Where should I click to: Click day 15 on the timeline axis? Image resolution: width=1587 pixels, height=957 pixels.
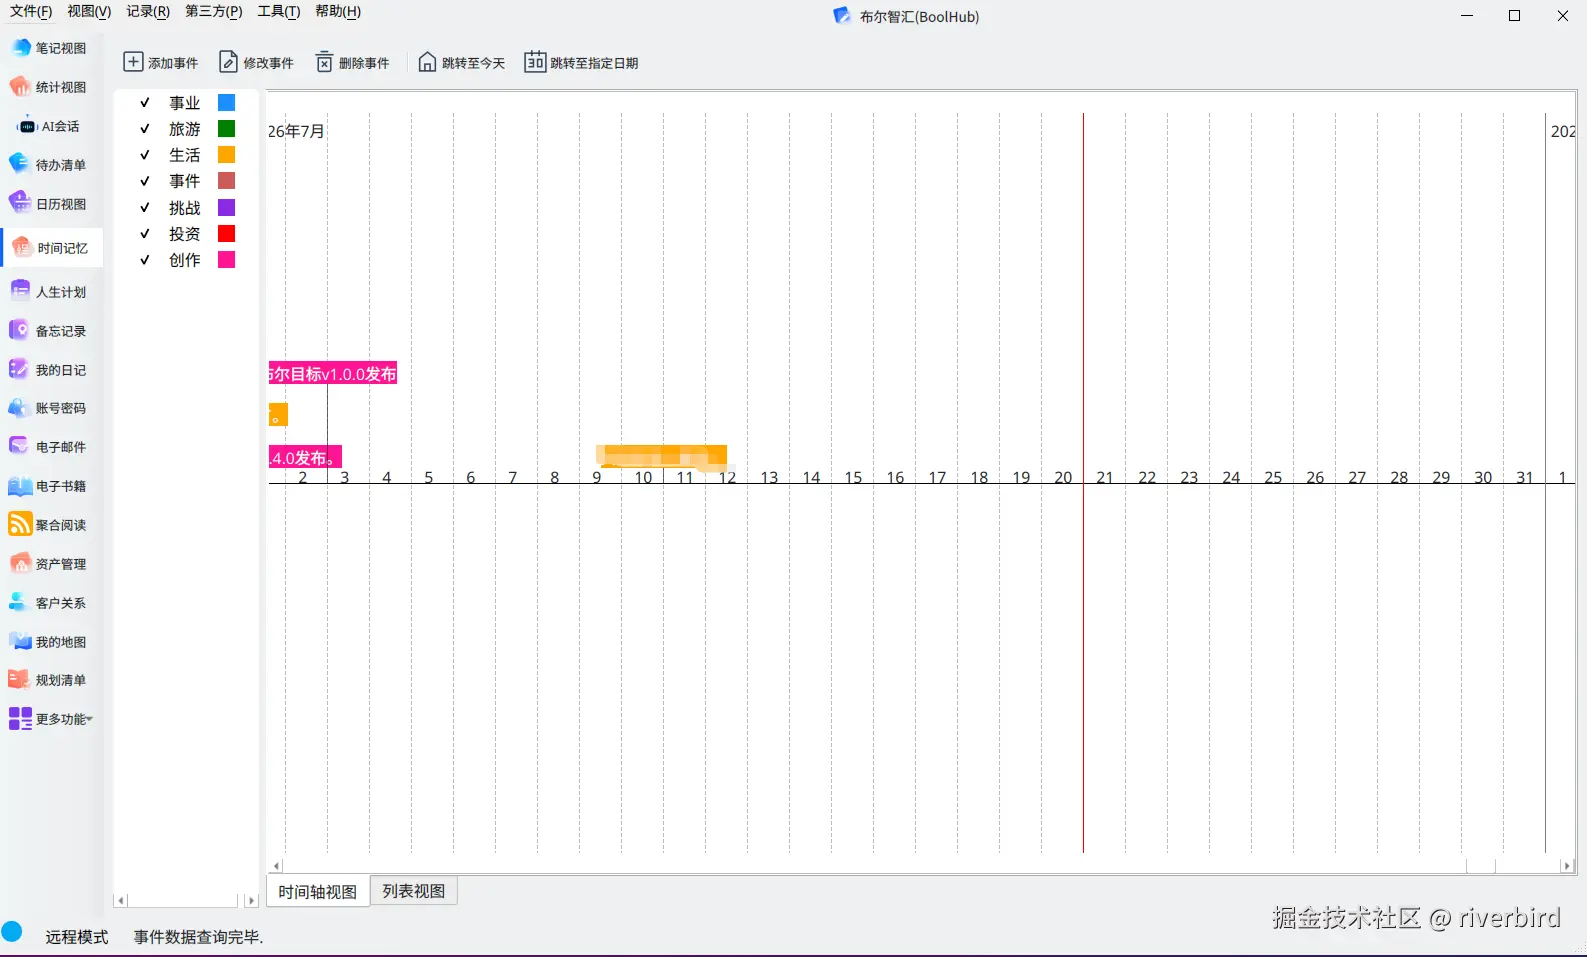pos(853,477)
